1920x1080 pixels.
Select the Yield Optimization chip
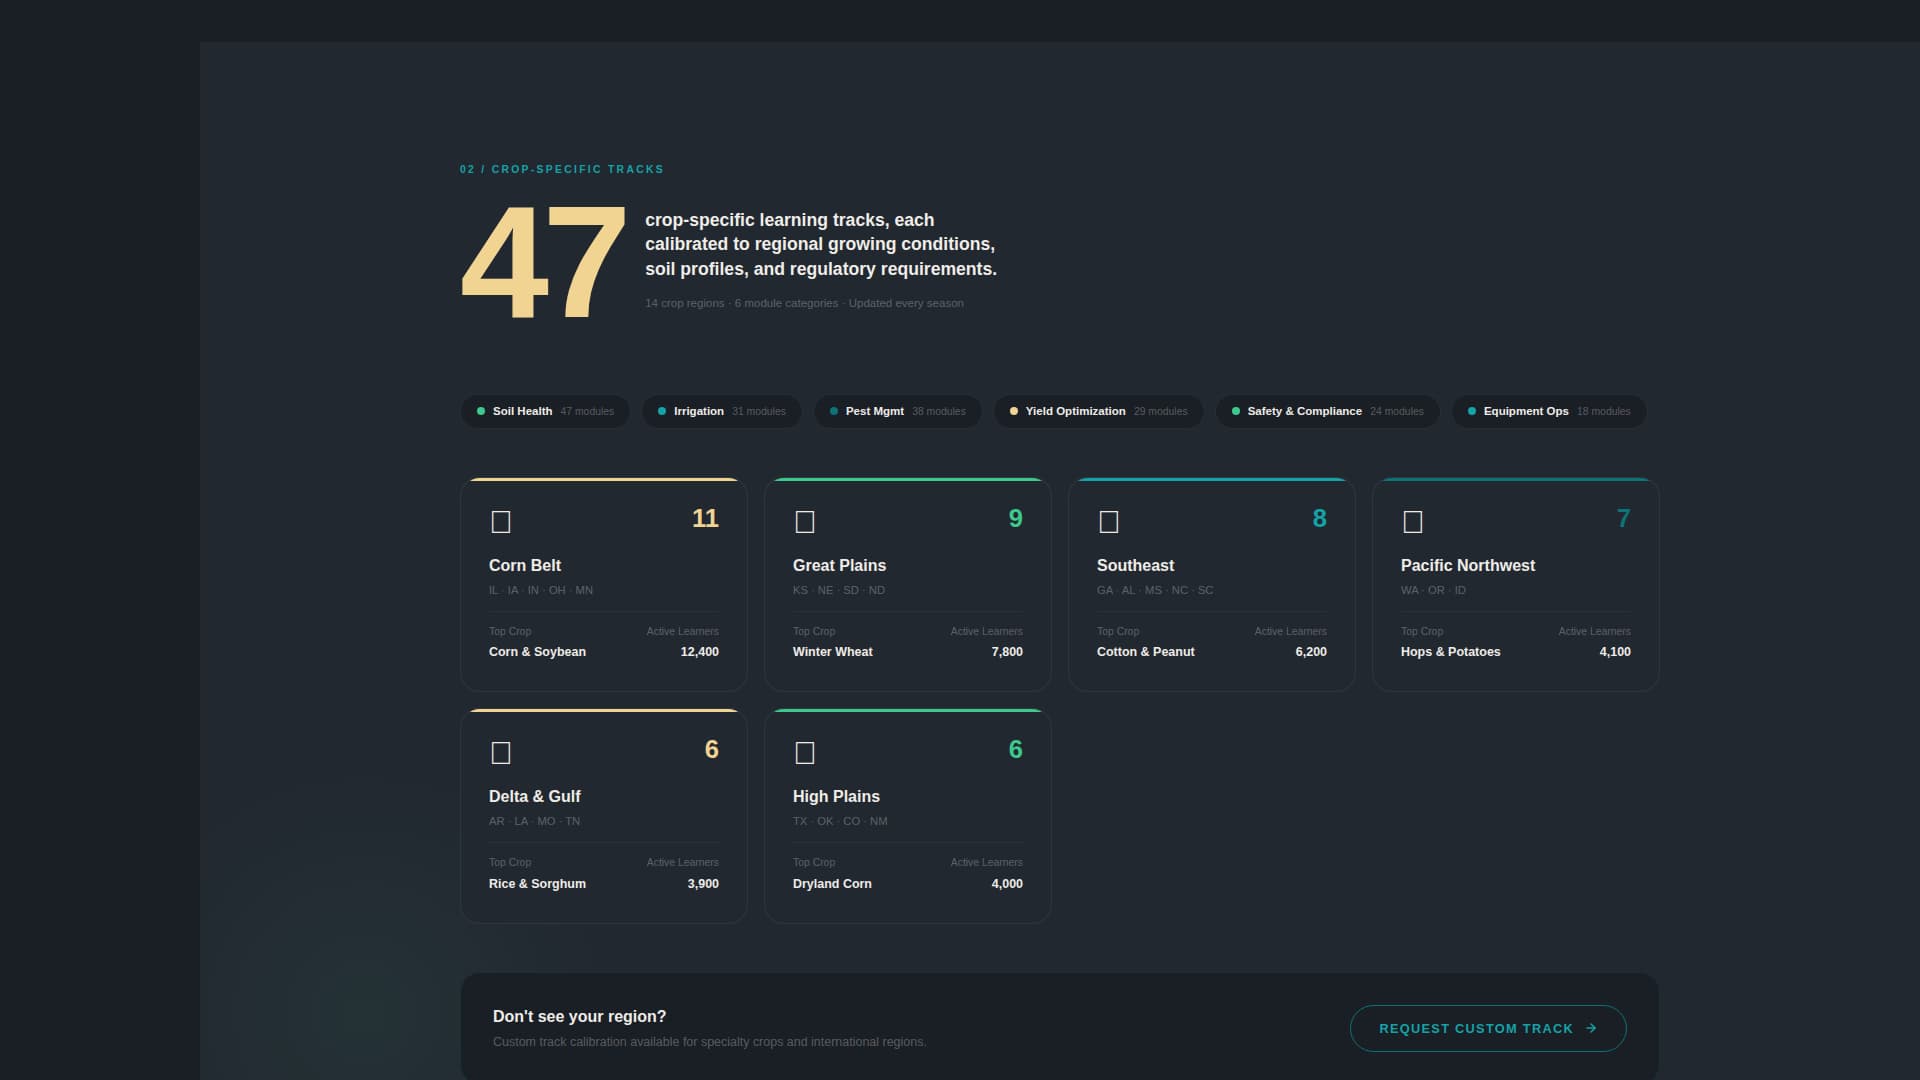click(x=1098, y=411)
